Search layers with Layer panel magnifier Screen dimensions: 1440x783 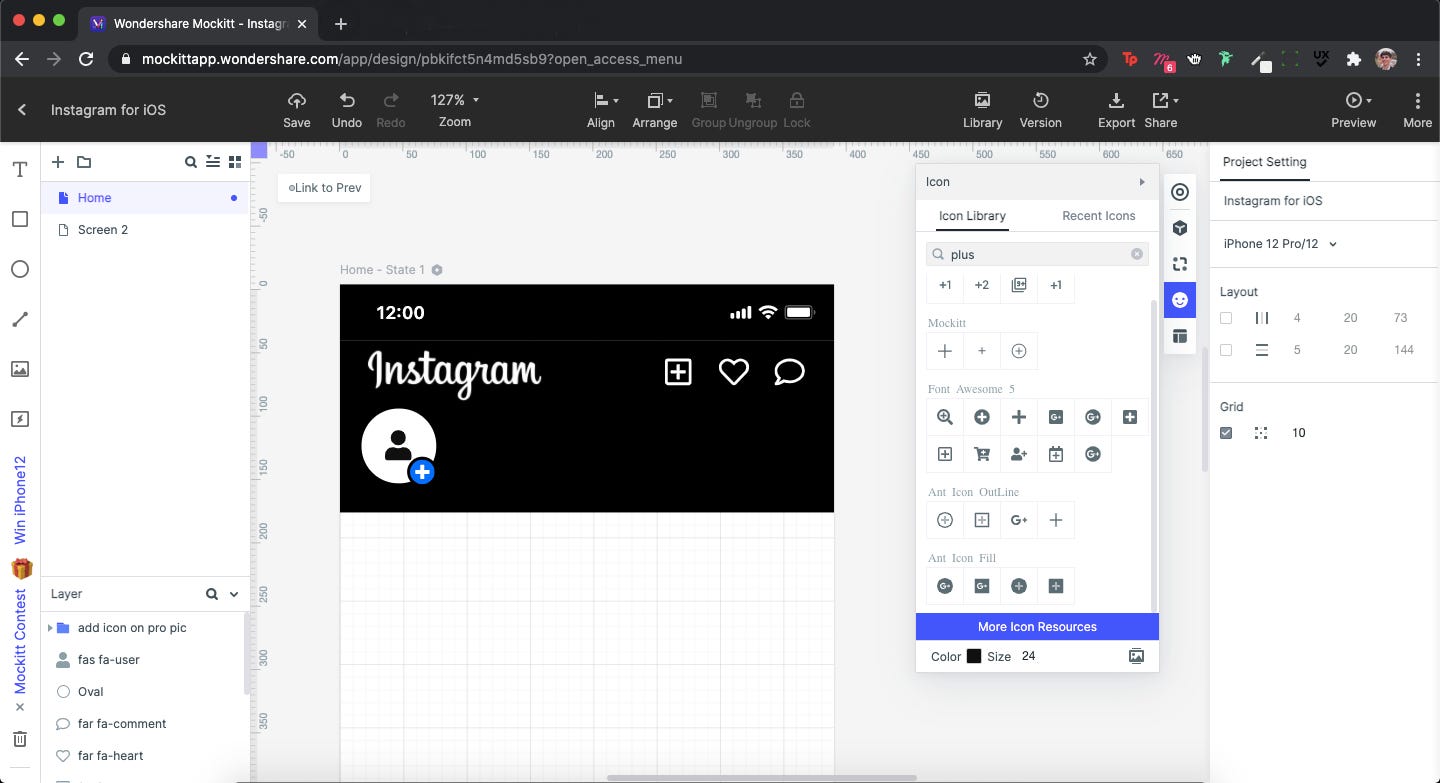point(212,594)
